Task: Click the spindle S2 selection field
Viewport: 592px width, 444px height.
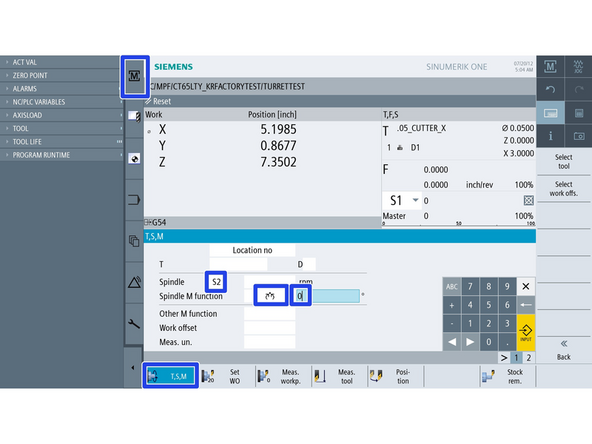Action: pyautogui.click(x=216, y=282)
